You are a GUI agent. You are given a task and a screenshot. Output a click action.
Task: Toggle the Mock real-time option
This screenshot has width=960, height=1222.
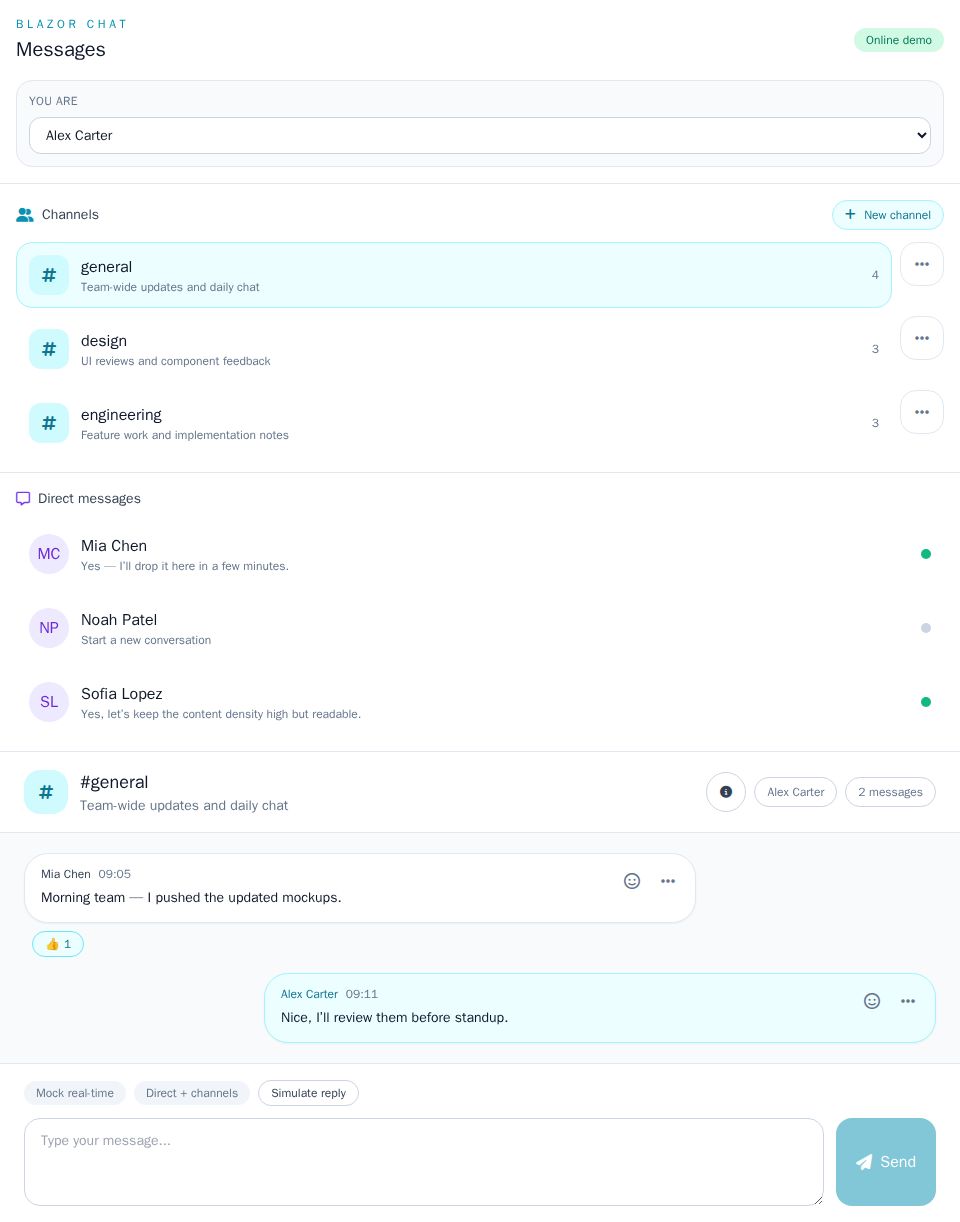[74, 1093]
